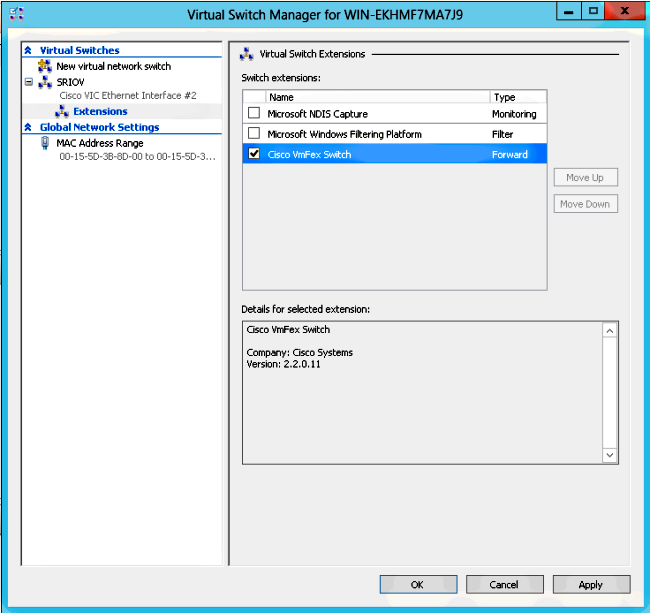Click the Virtual Switch Extensions header icon
Viewport: 650px width, 613px height.
pyautogui.click(x=247, y=54)
